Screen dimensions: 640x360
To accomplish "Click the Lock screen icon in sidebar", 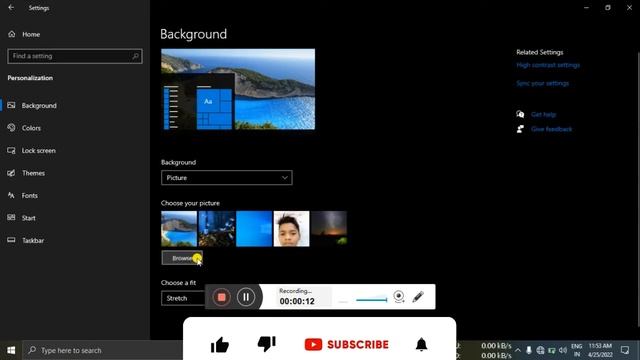I will [x=11, y=150].
